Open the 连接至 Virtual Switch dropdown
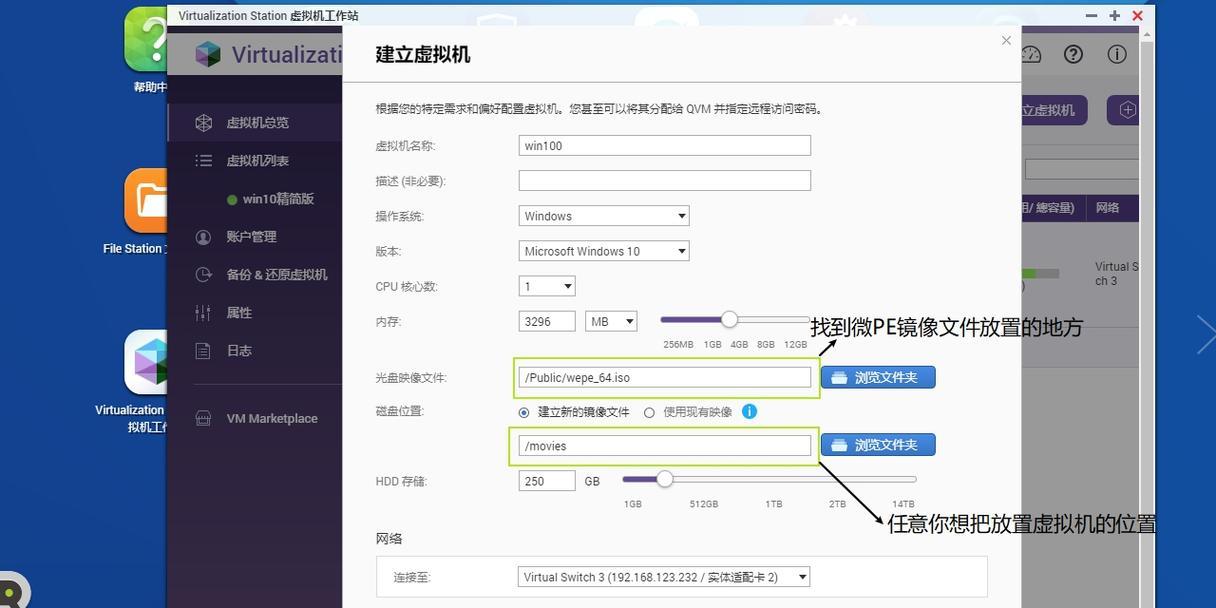 [664, 577]
